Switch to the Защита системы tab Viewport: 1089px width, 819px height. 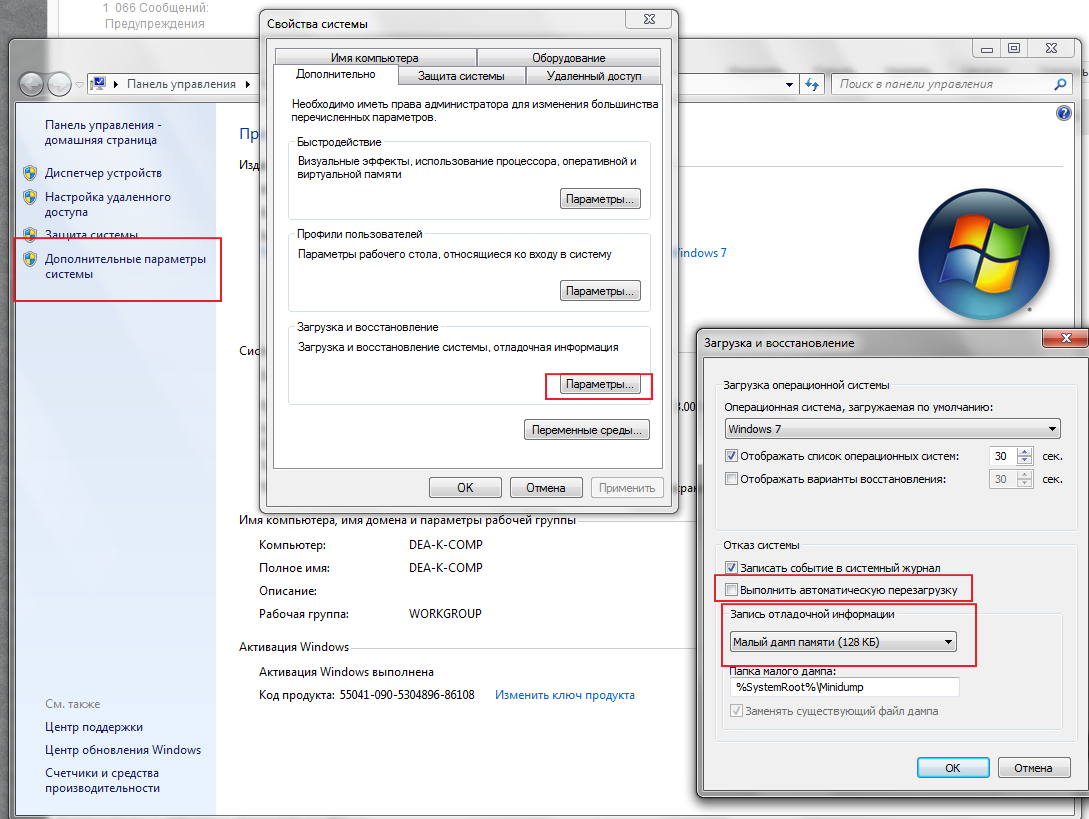pos(461,76)
